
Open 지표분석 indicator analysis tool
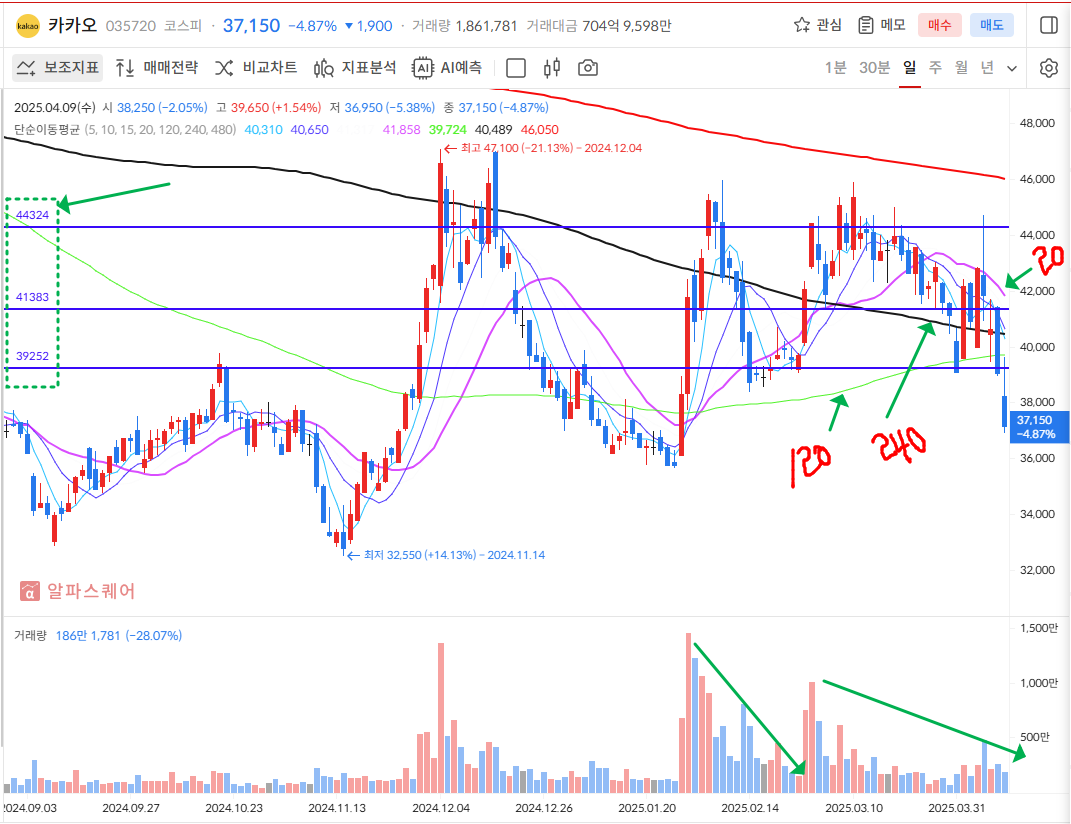tap(354, 68)
